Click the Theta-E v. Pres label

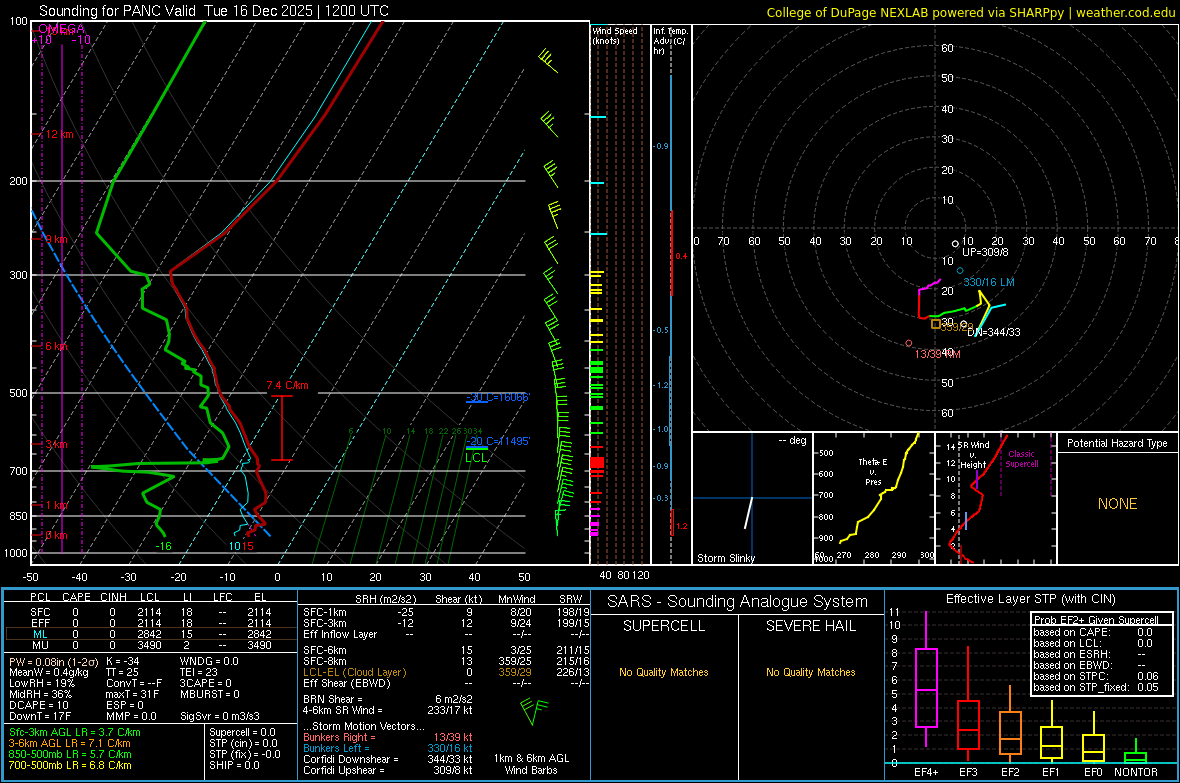(873, 472)
